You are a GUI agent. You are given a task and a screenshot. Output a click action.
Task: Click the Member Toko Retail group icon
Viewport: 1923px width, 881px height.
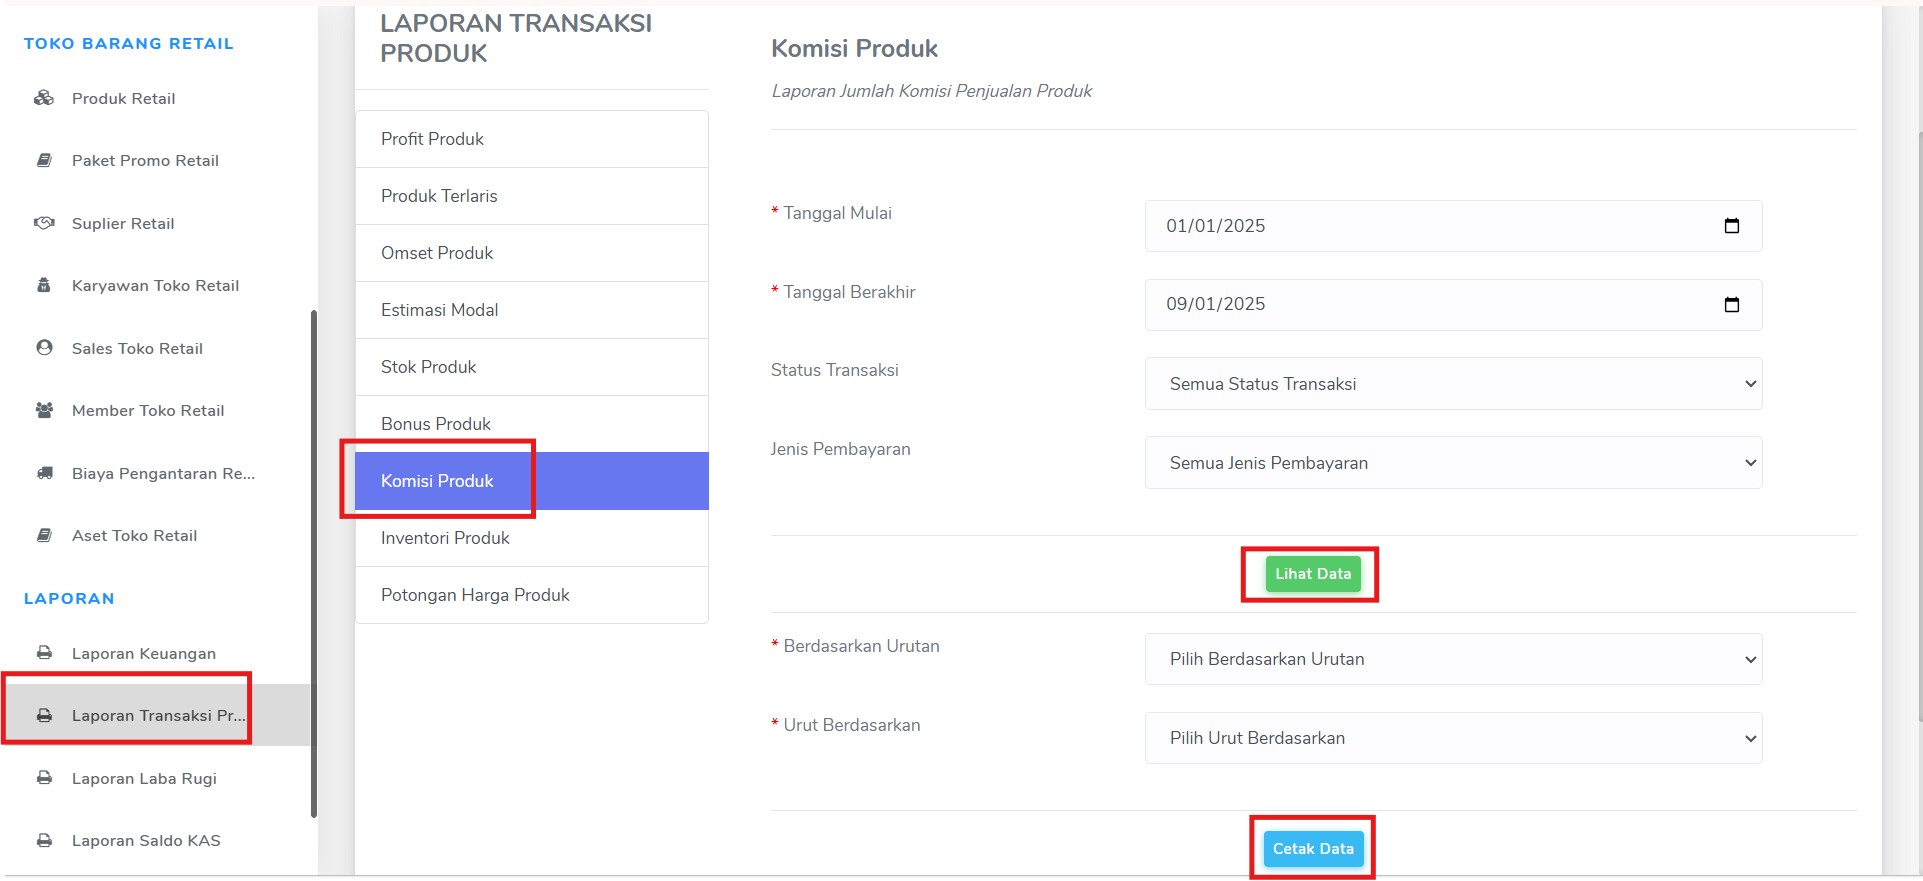click(x=44, y=410)
